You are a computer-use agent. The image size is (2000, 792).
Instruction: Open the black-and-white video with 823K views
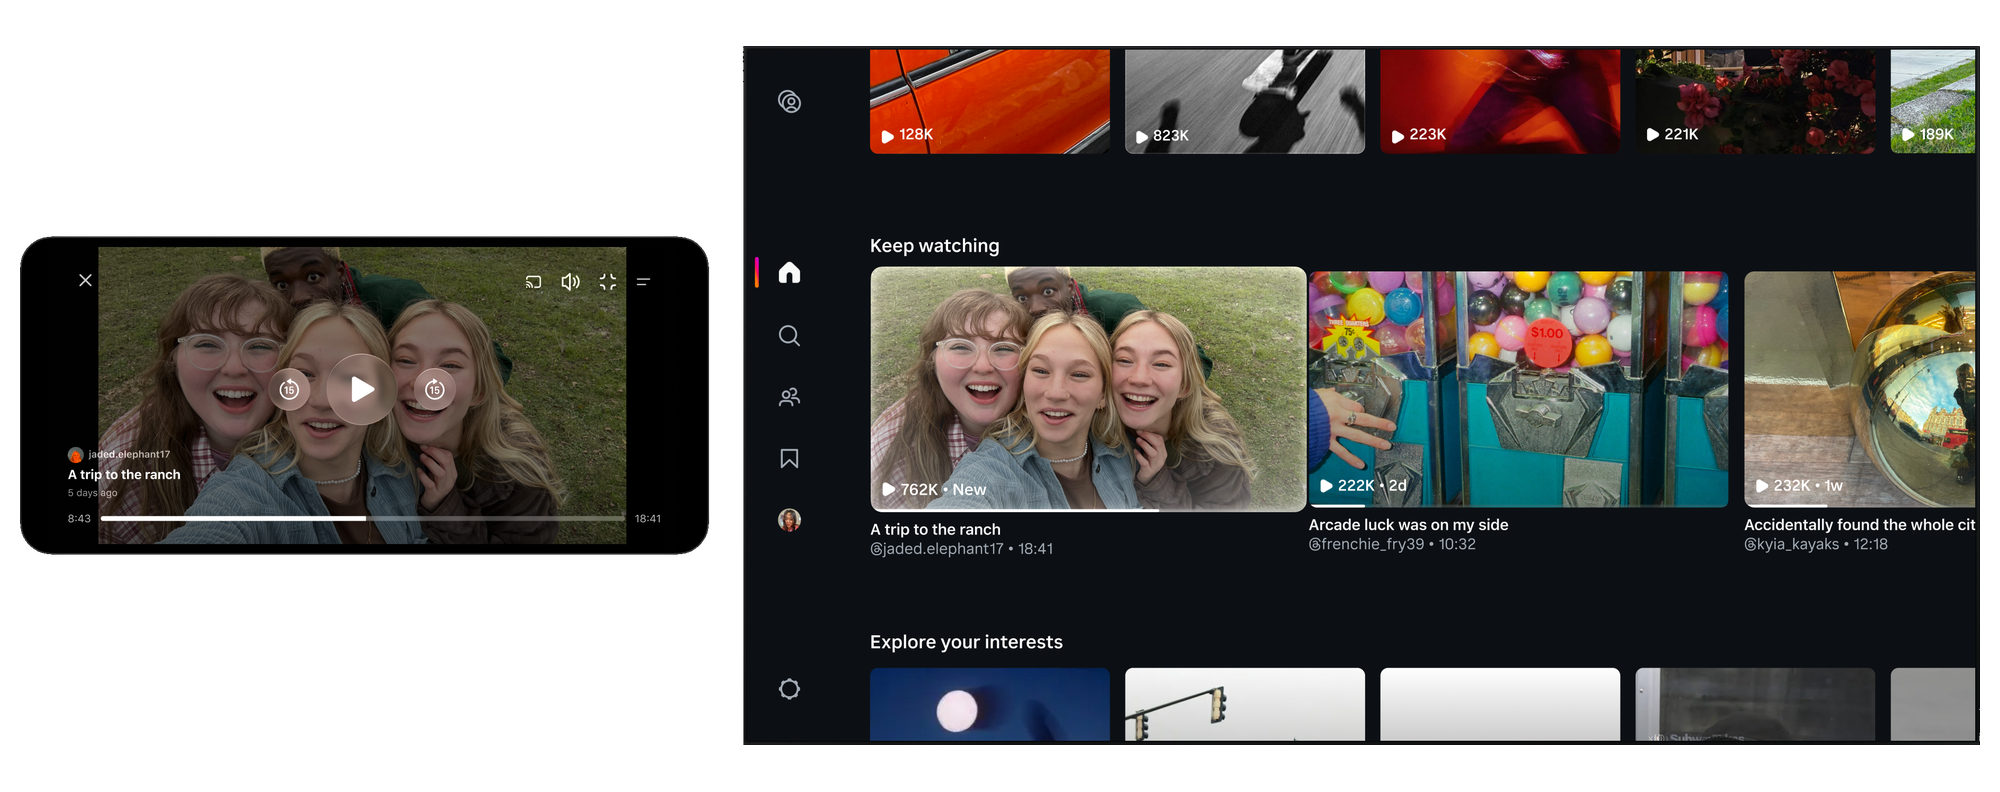point(1245,100)
